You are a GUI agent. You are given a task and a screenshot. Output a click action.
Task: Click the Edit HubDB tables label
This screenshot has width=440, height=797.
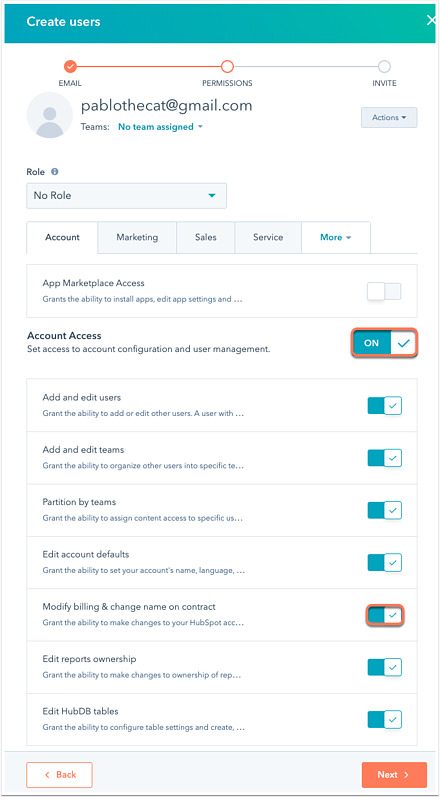click(80, 712)
